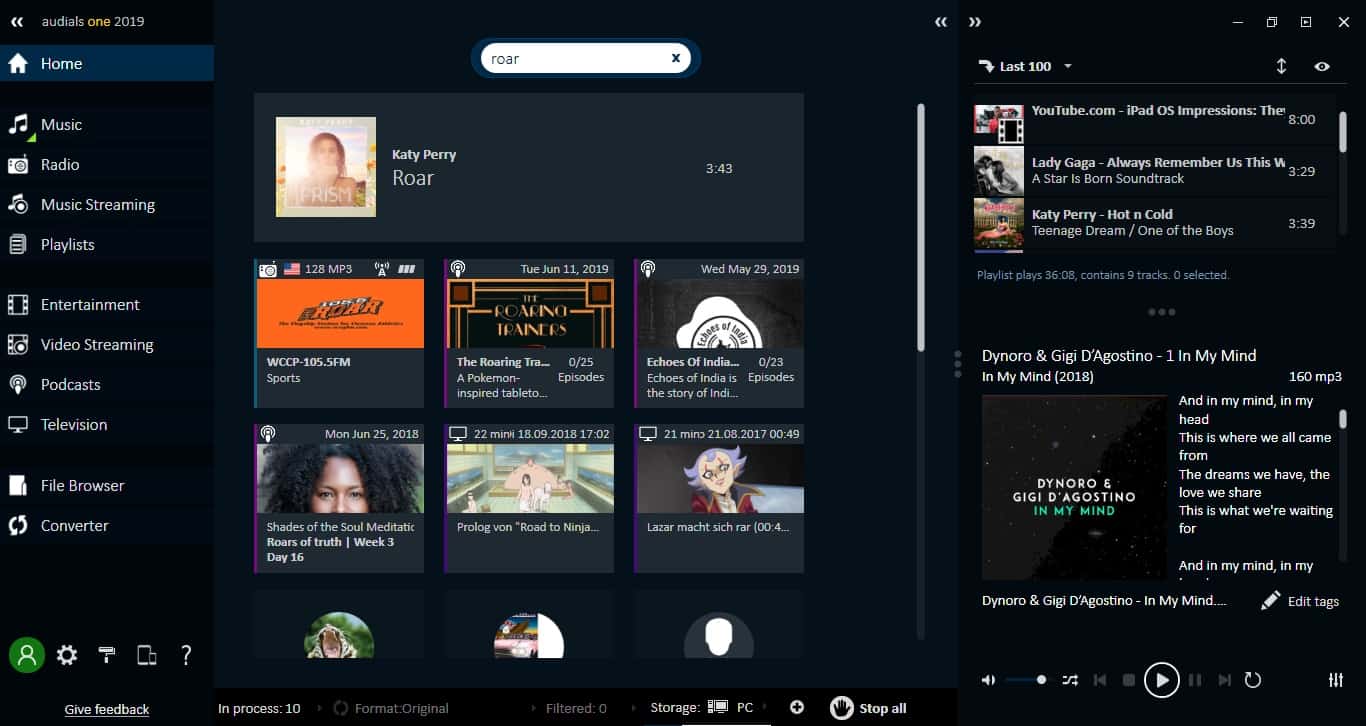This screenshot has height=726, width=1366.
Task: Adjust the volume slider
Action: 1027,680
